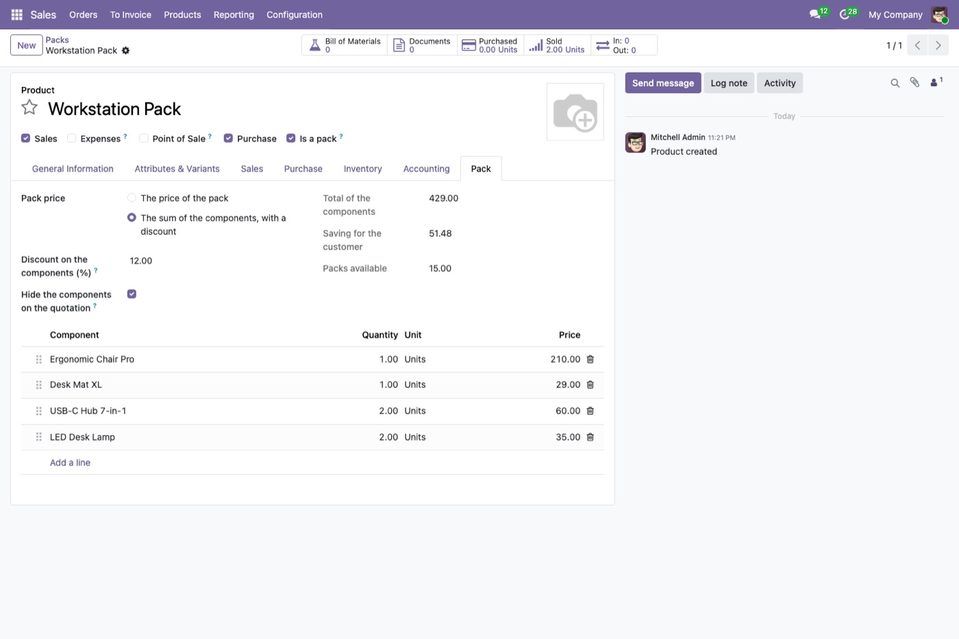Enable the Point of Sale checkbox
This screenshot has height=639, width=959.
[144, 138]
